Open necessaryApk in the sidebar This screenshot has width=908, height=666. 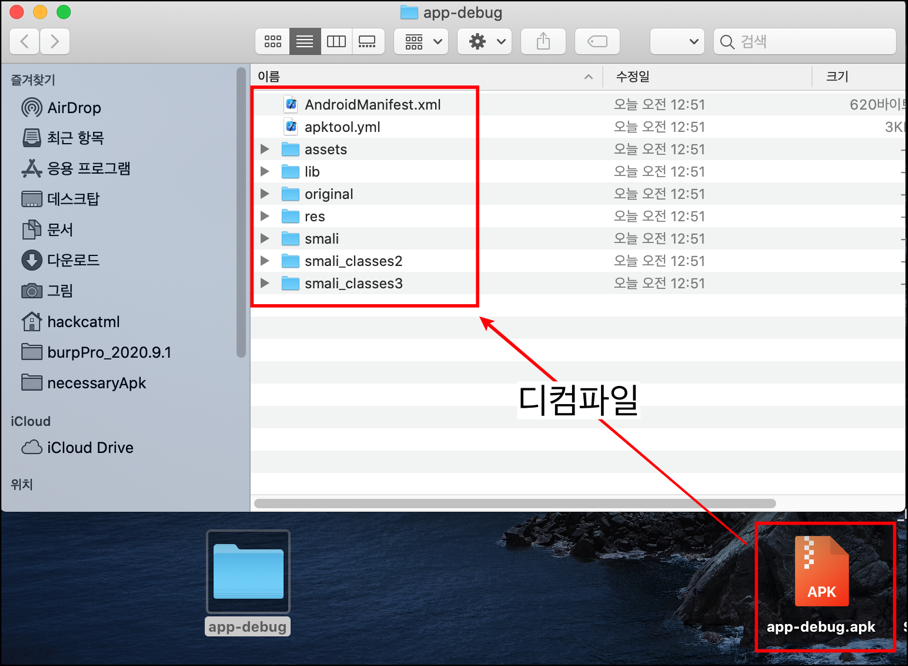pyautogui.click(x=83, y=383)
